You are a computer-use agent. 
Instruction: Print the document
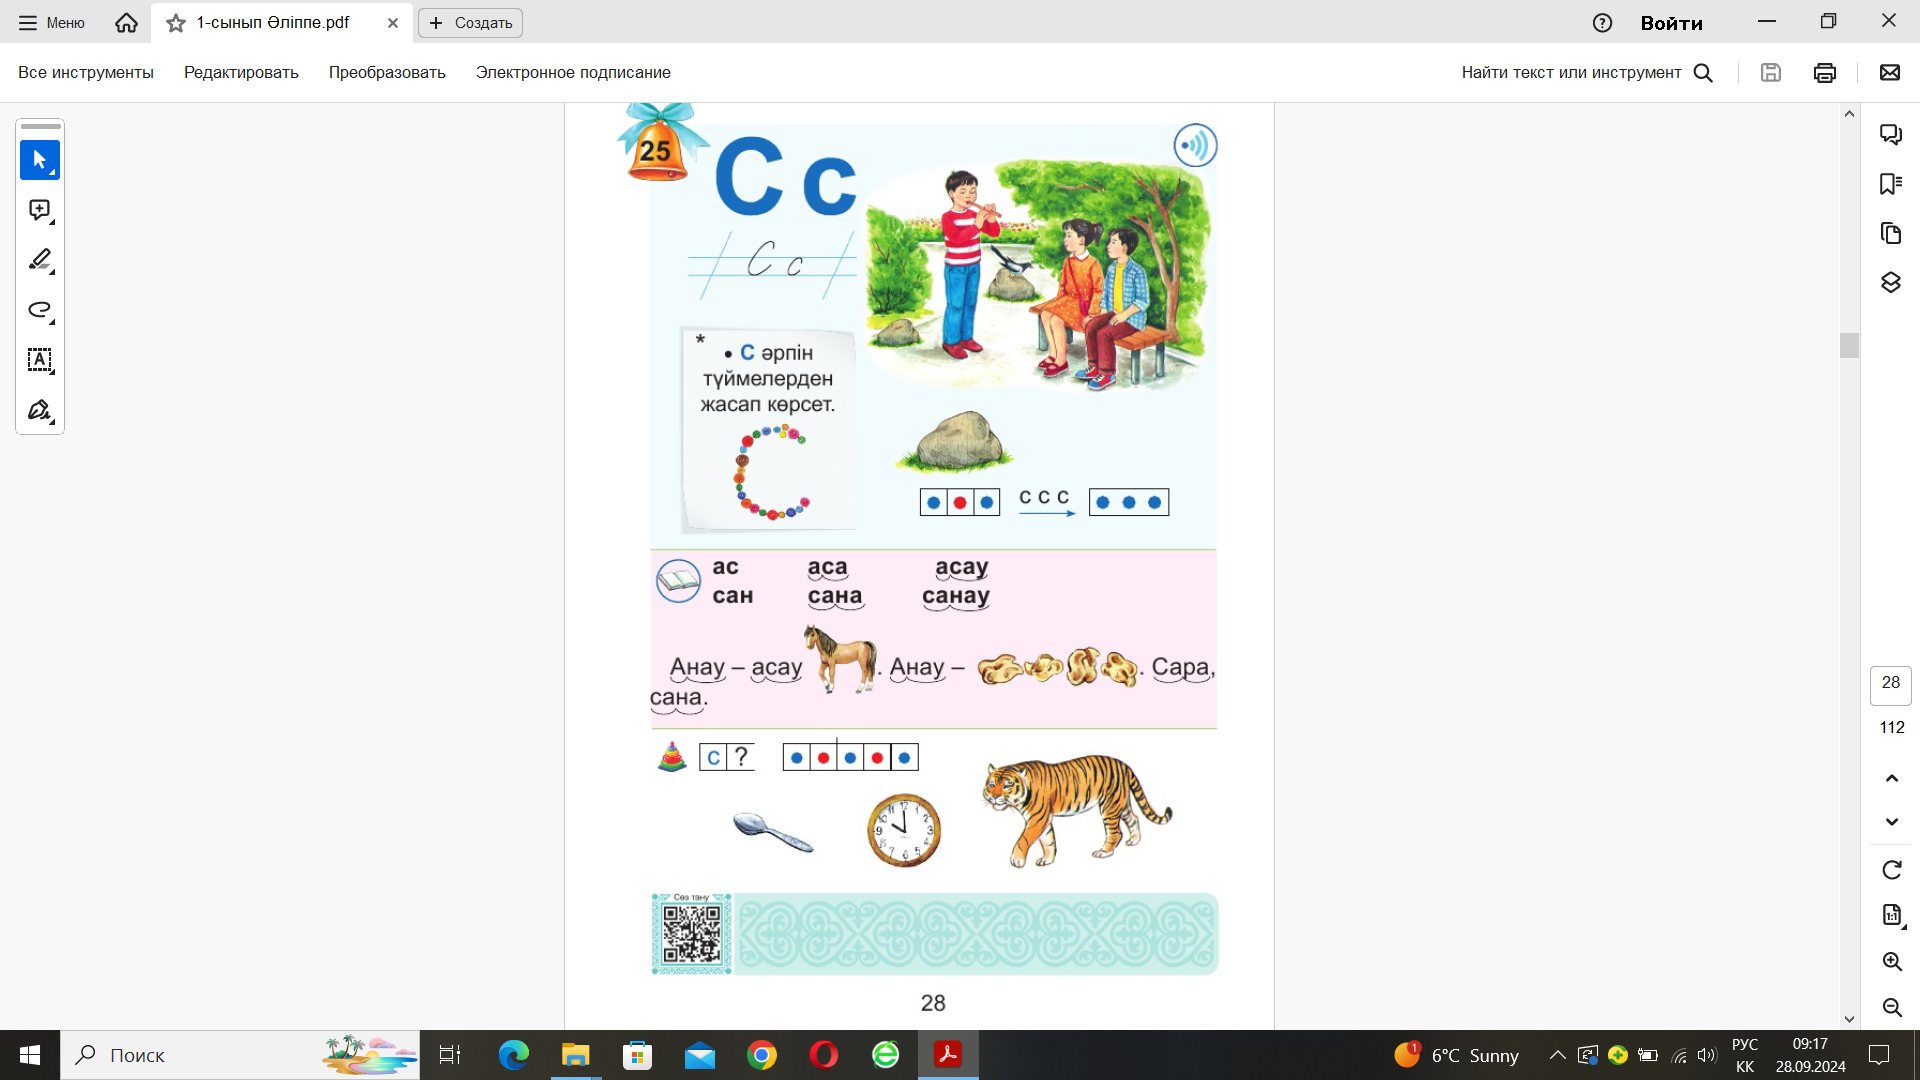coord(1824,73)
